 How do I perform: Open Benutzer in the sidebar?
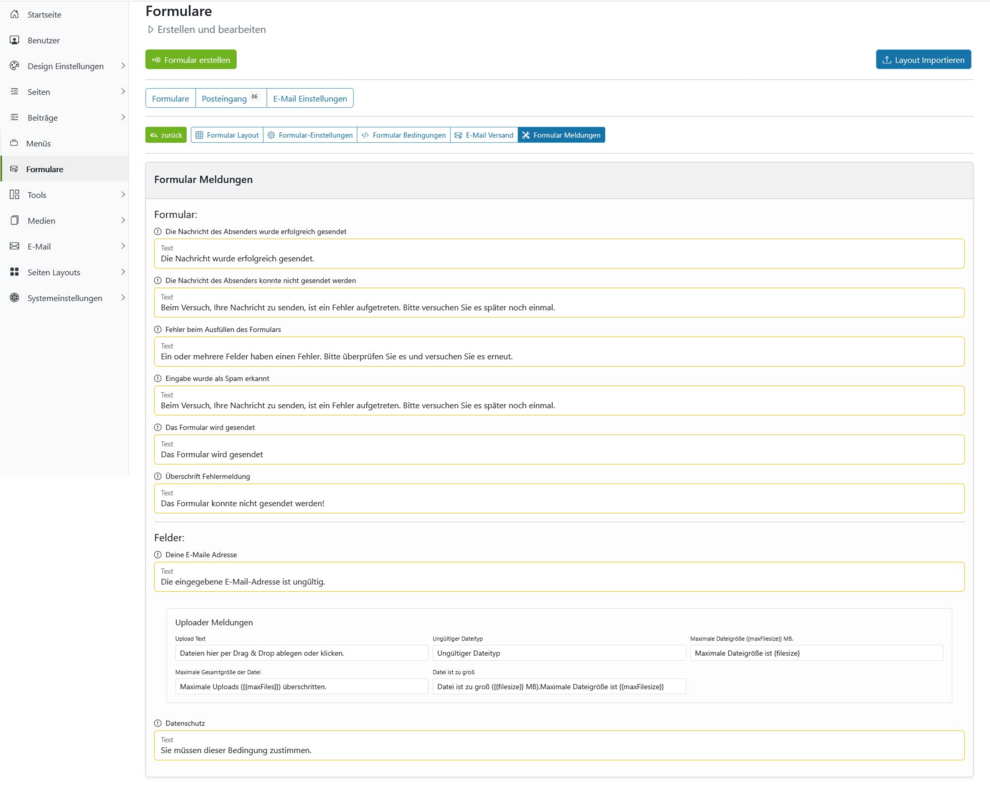[x=64, y=40]
